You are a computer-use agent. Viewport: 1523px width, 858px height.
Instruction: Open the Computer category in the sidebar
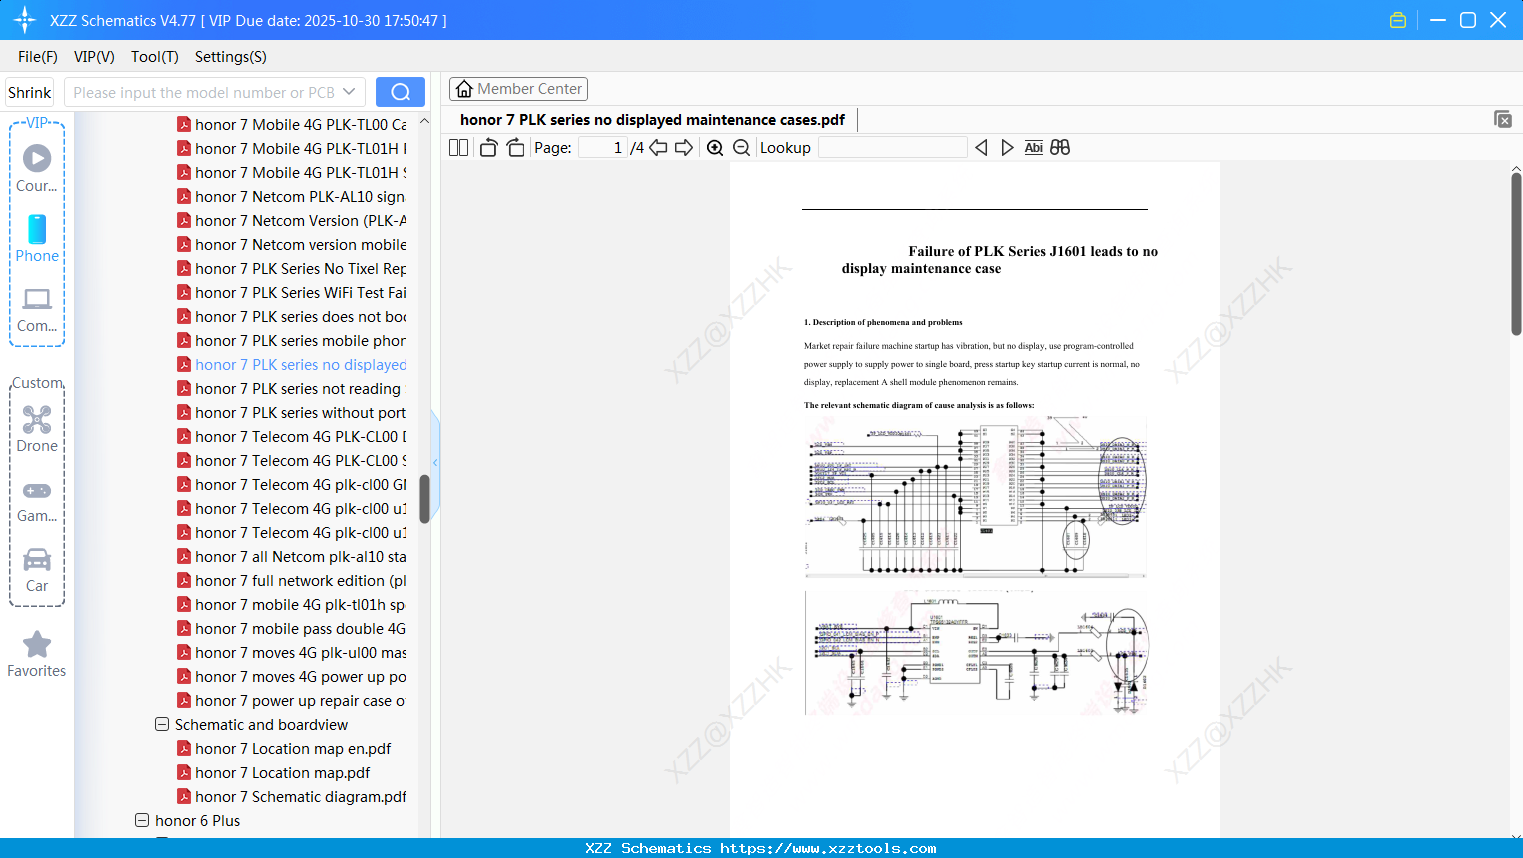coord(37,309)
